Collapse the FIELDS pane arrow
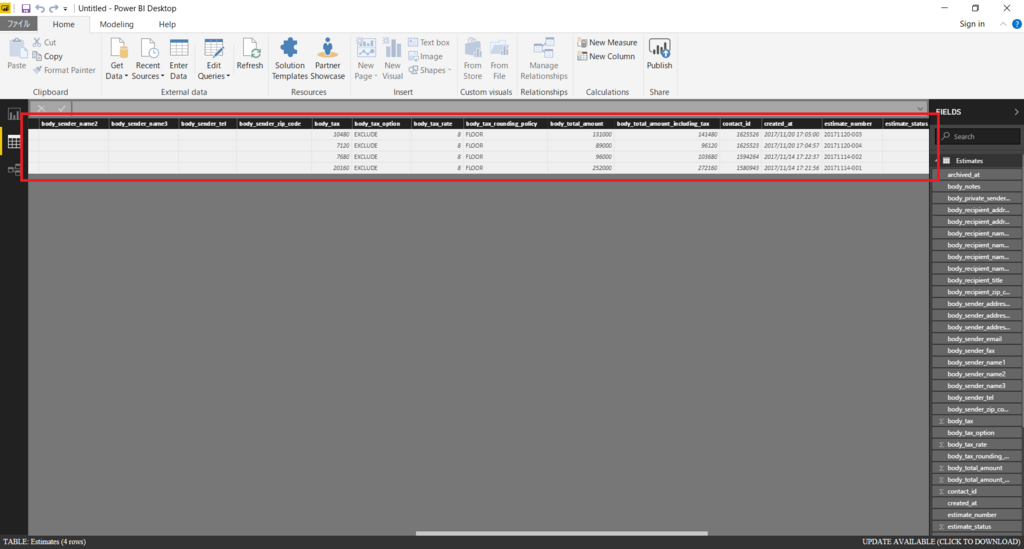The height and width of the screenshot is (549, 1024). 1016,112
